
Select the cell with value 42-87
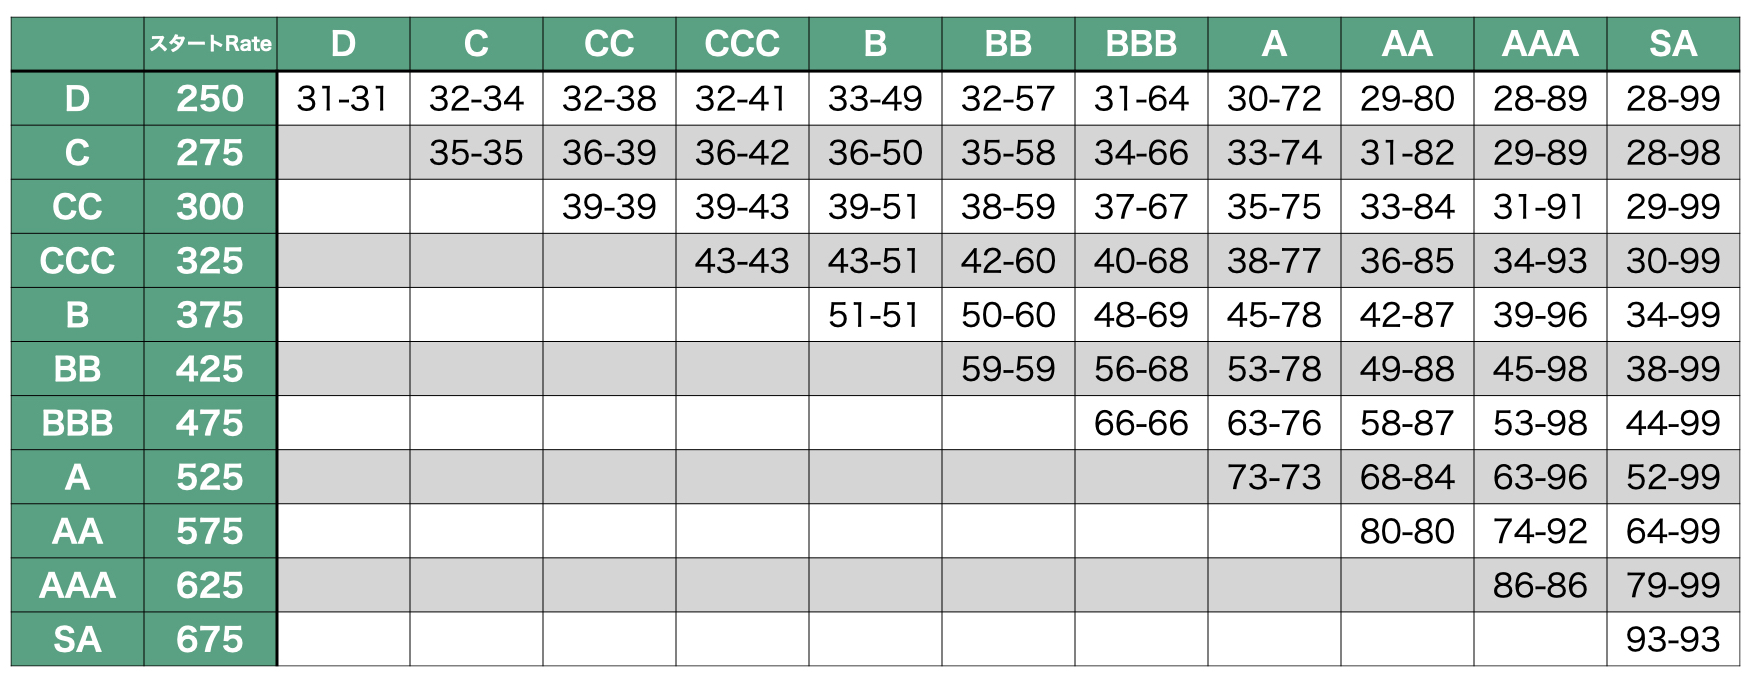(x=1407, y=315)
